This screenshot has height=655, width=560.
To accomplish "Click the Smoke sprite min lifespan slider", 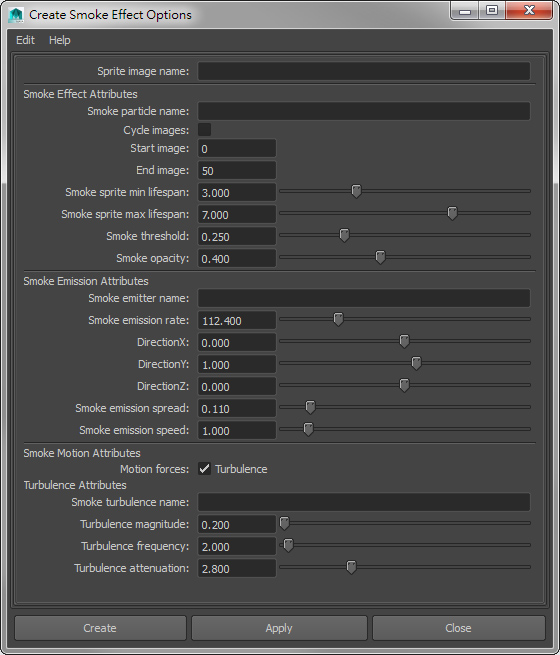I will [405, 191].
